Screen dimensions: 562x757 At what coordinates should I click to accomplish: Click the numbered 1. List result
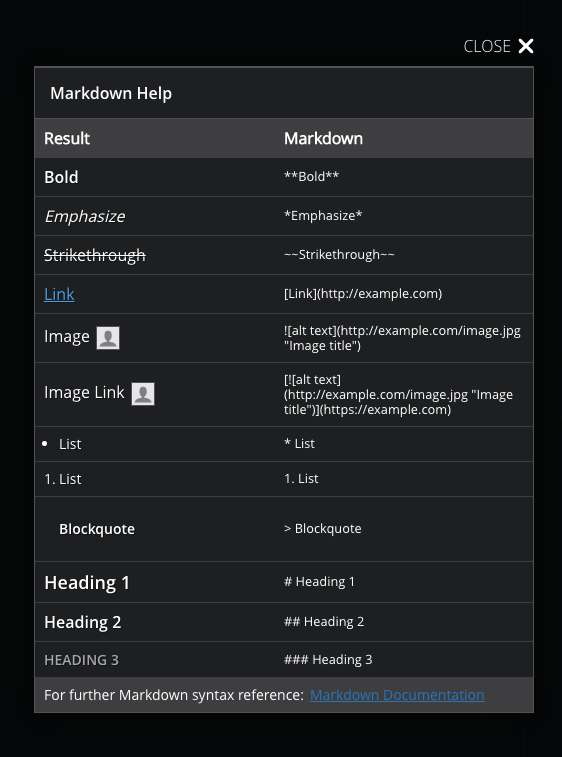(63, 479)
